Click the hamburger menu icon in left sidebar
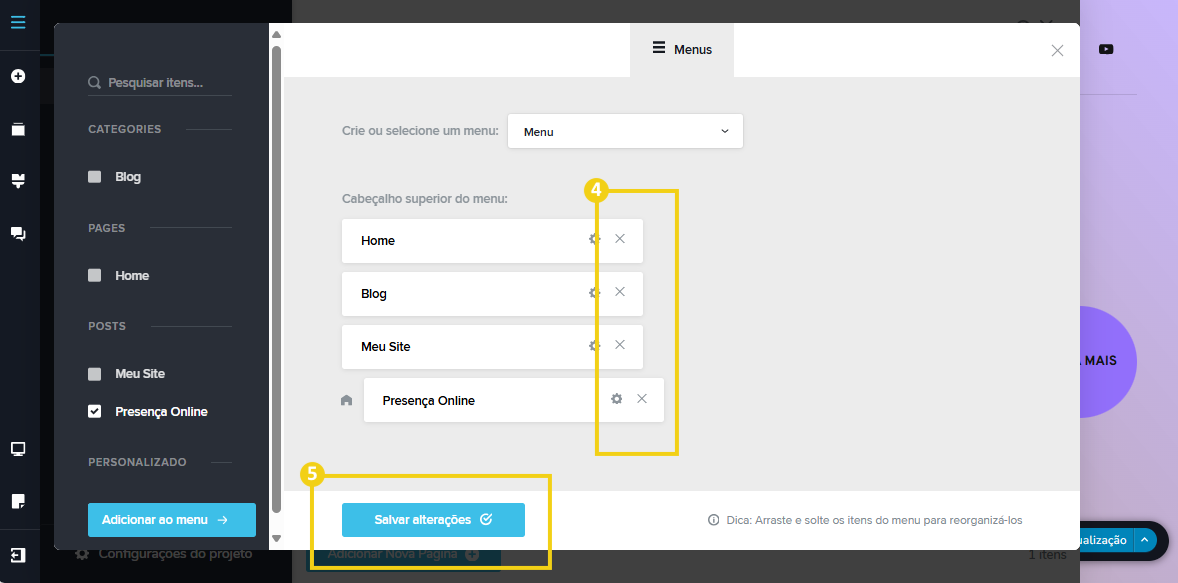1178x583 pixels. [18, 22]
